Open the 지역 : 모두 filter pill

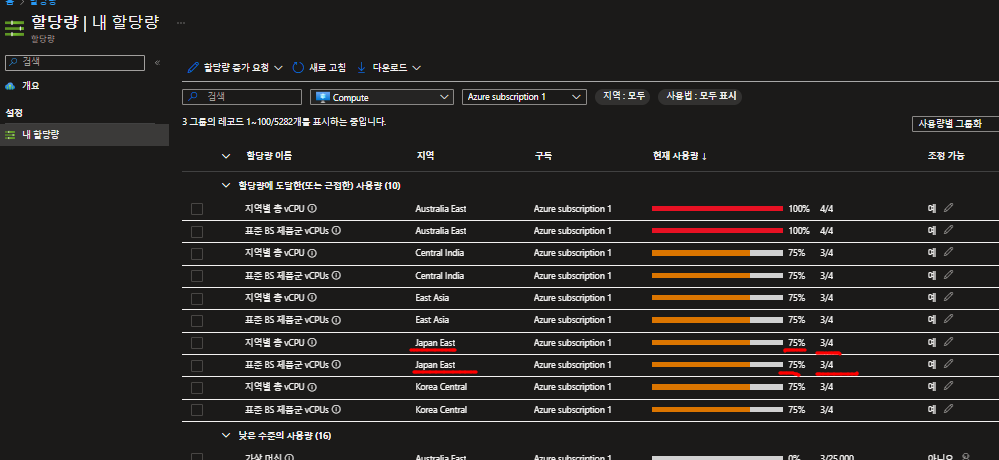pyautogui.click(x=622, y=97)
